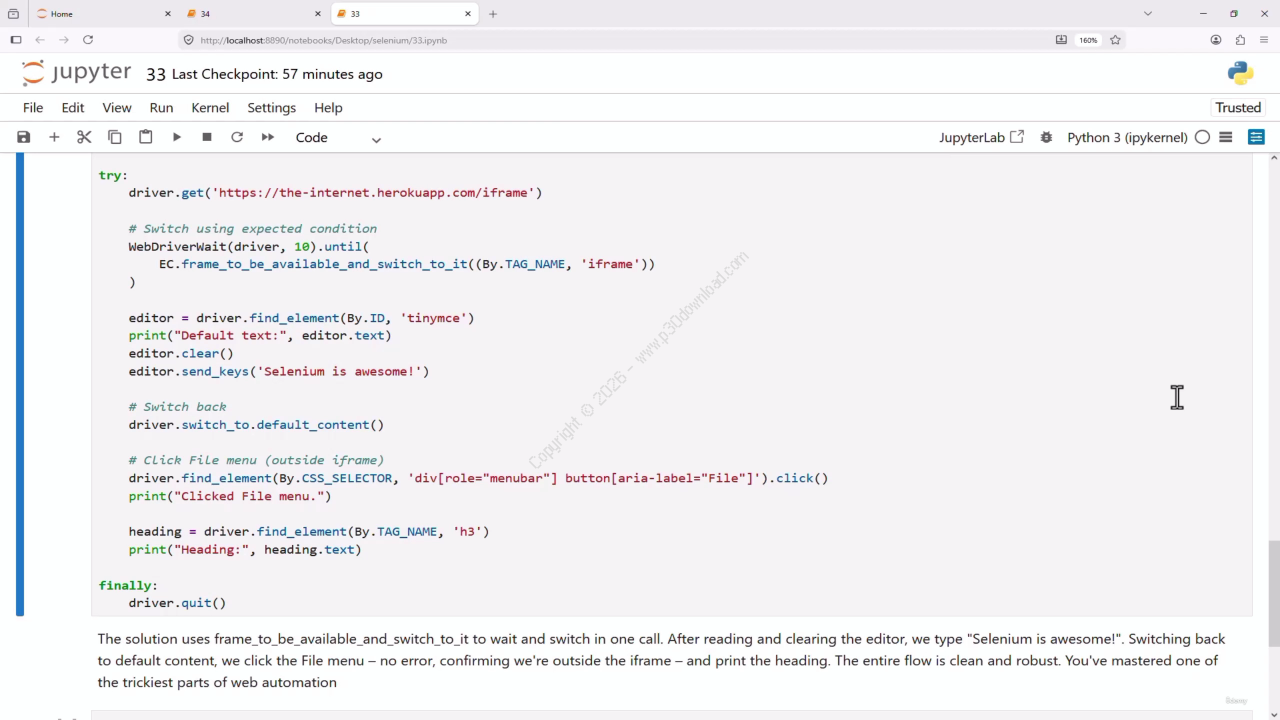Click Last Checkpoint: 57 minutes ago text
This screenshot has width=1280, height=720.
pos(277,74)
